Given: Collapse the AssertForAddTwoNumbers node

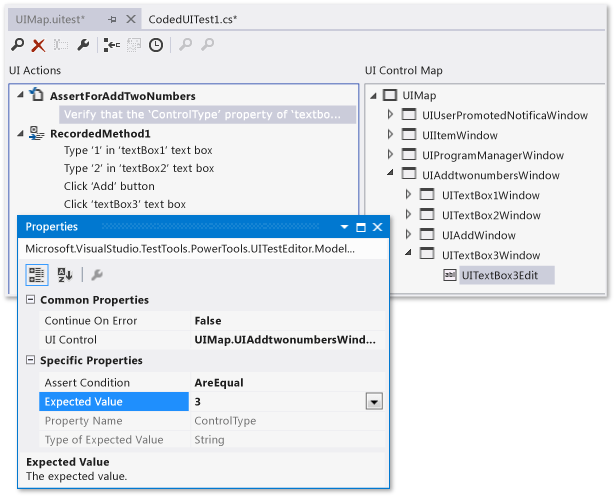Looking at the screenshot, I should [20, 96].
